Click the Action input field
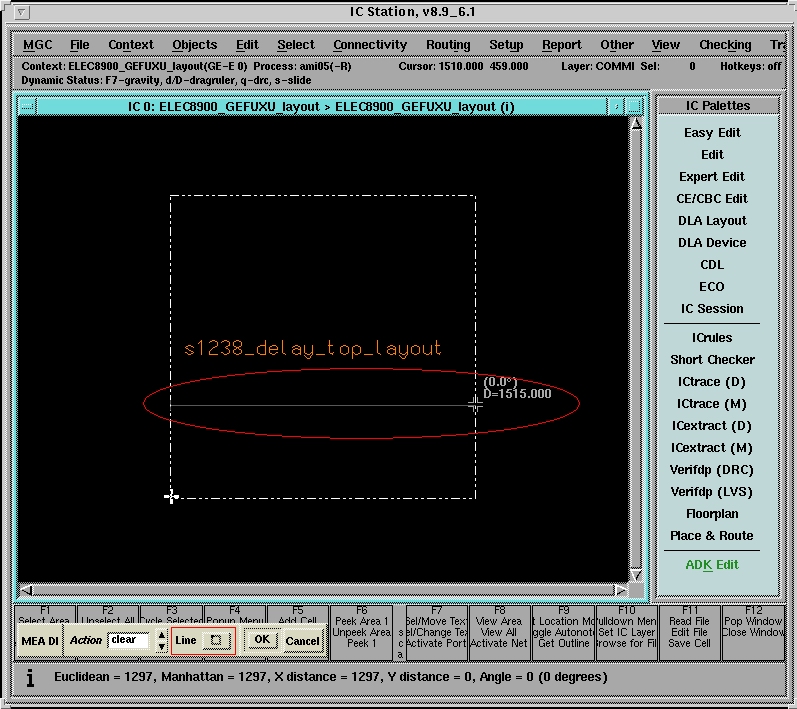797x709 pixels. point(130,640)
